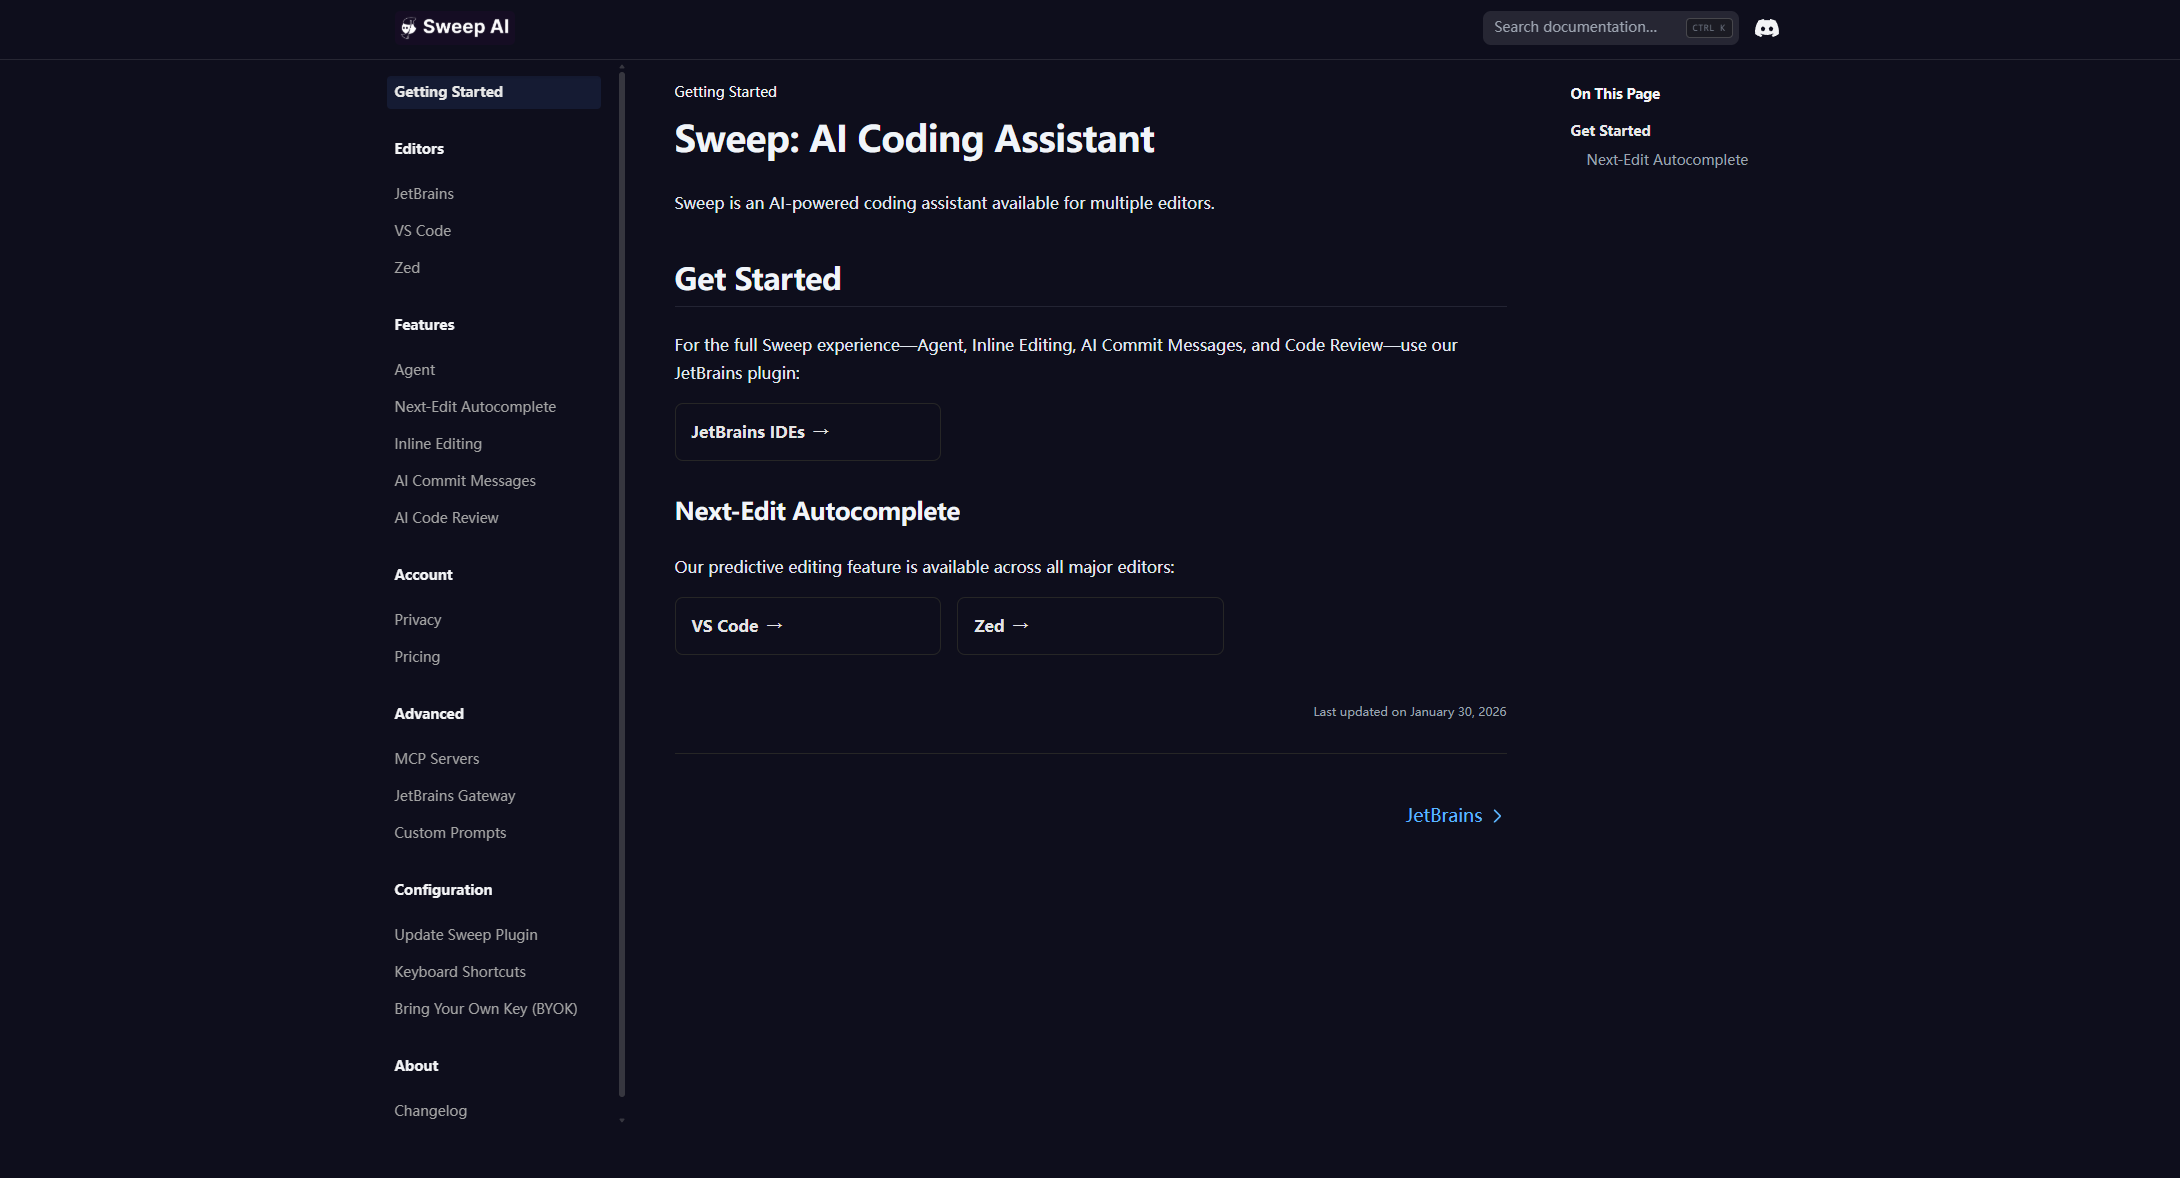Open the Discord community icon
Screen dimensions: 2180x1178
coord(1767,28)
